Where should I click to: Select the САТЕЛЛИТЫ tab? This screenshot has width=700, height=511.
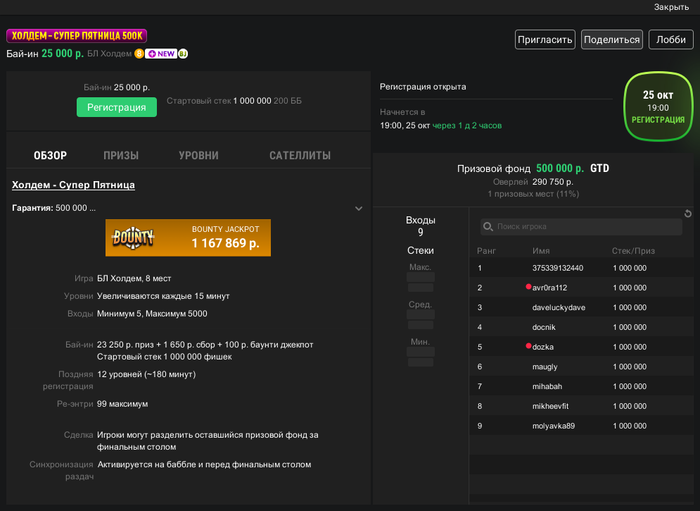click(300, 156)
